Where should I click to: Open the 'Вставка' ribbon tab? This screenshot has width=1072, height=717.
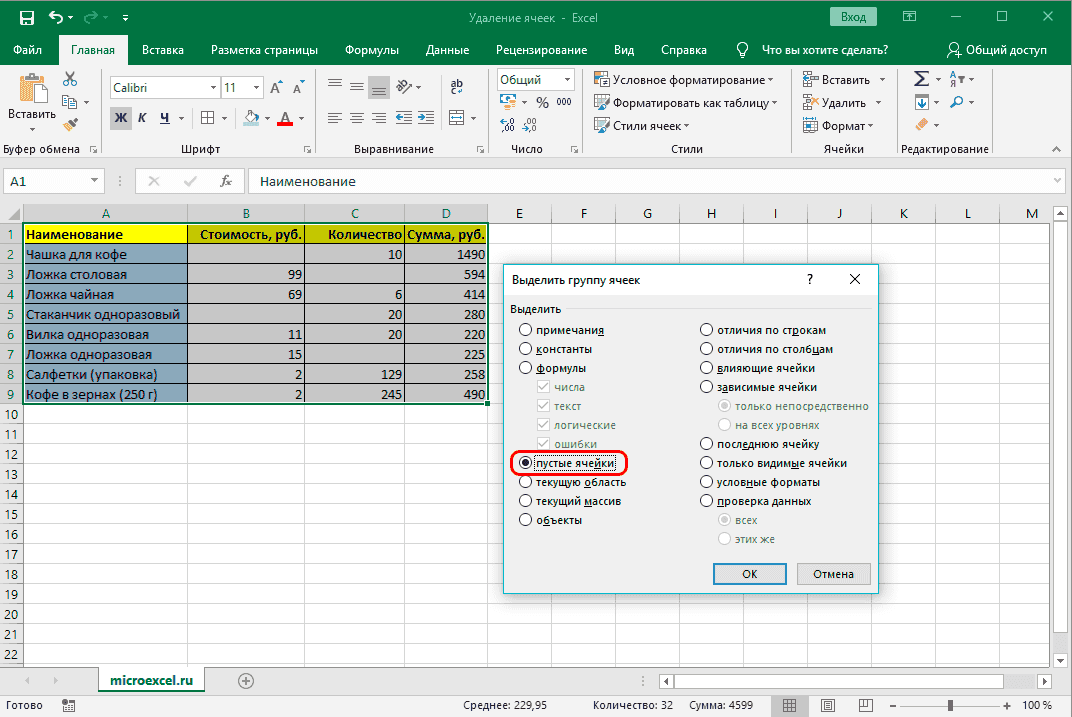(162, 50)
